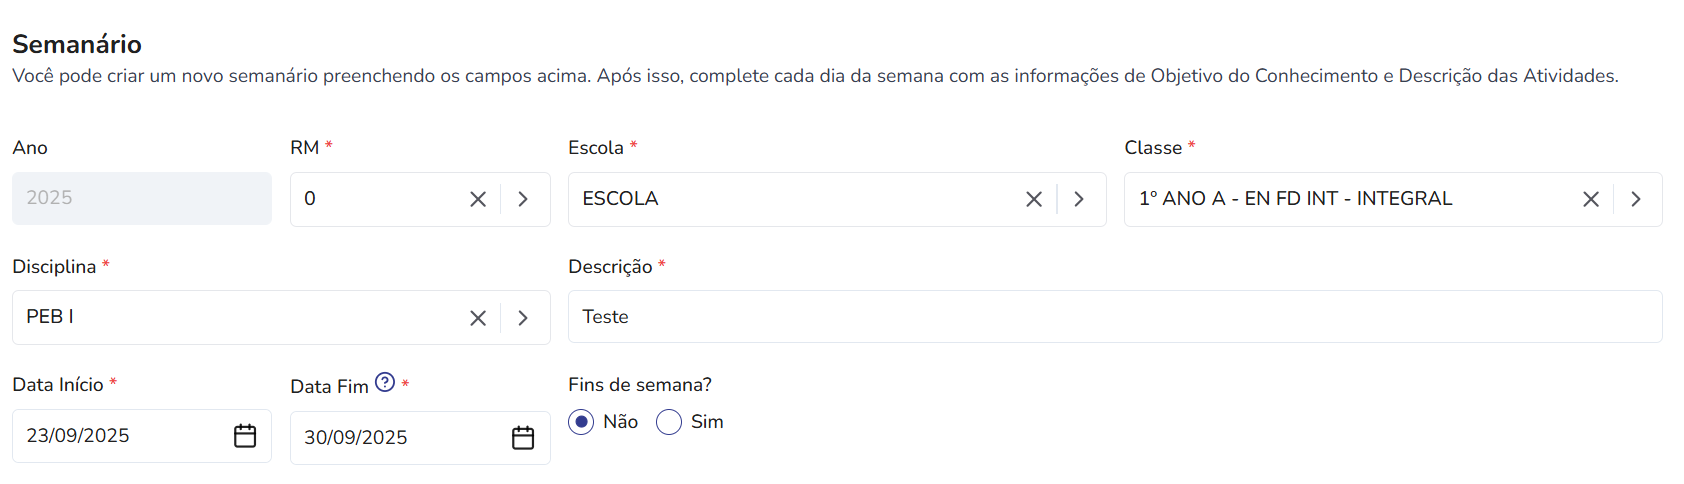
Task: Expand the Escola dropdown arrow
Action: point(1079,199)
